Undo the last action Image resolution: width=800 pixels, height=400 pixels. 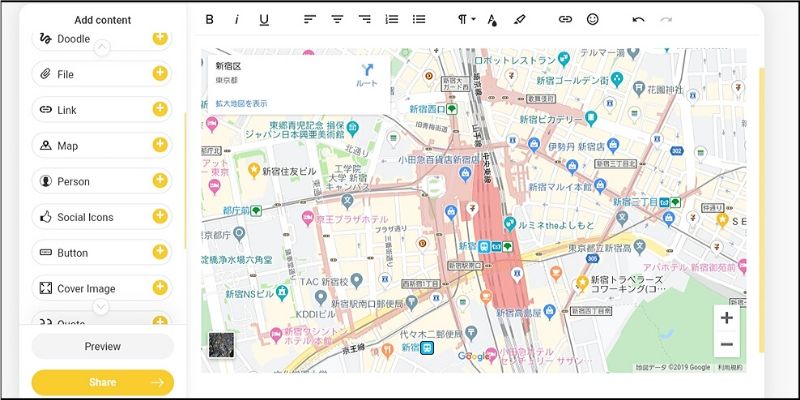(x=638, y=19)
